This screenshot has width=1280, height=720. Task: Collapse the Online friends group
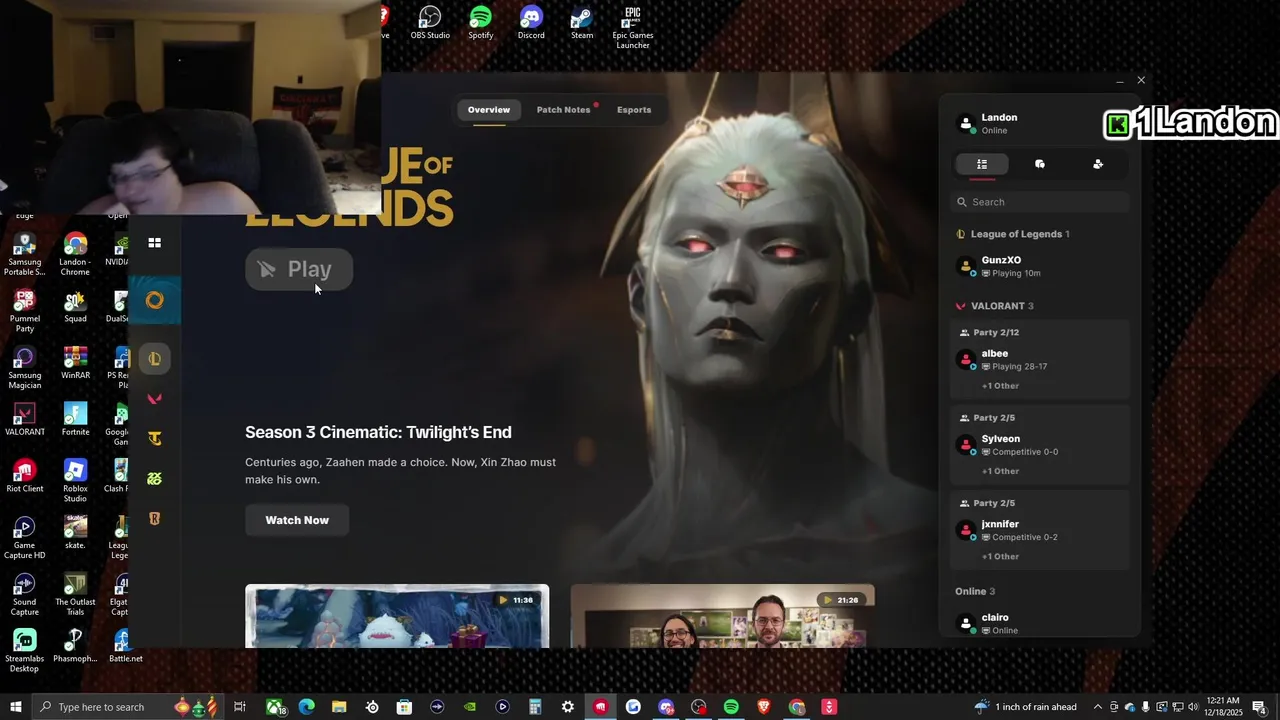pyautogui.click(x=975, y=591)
